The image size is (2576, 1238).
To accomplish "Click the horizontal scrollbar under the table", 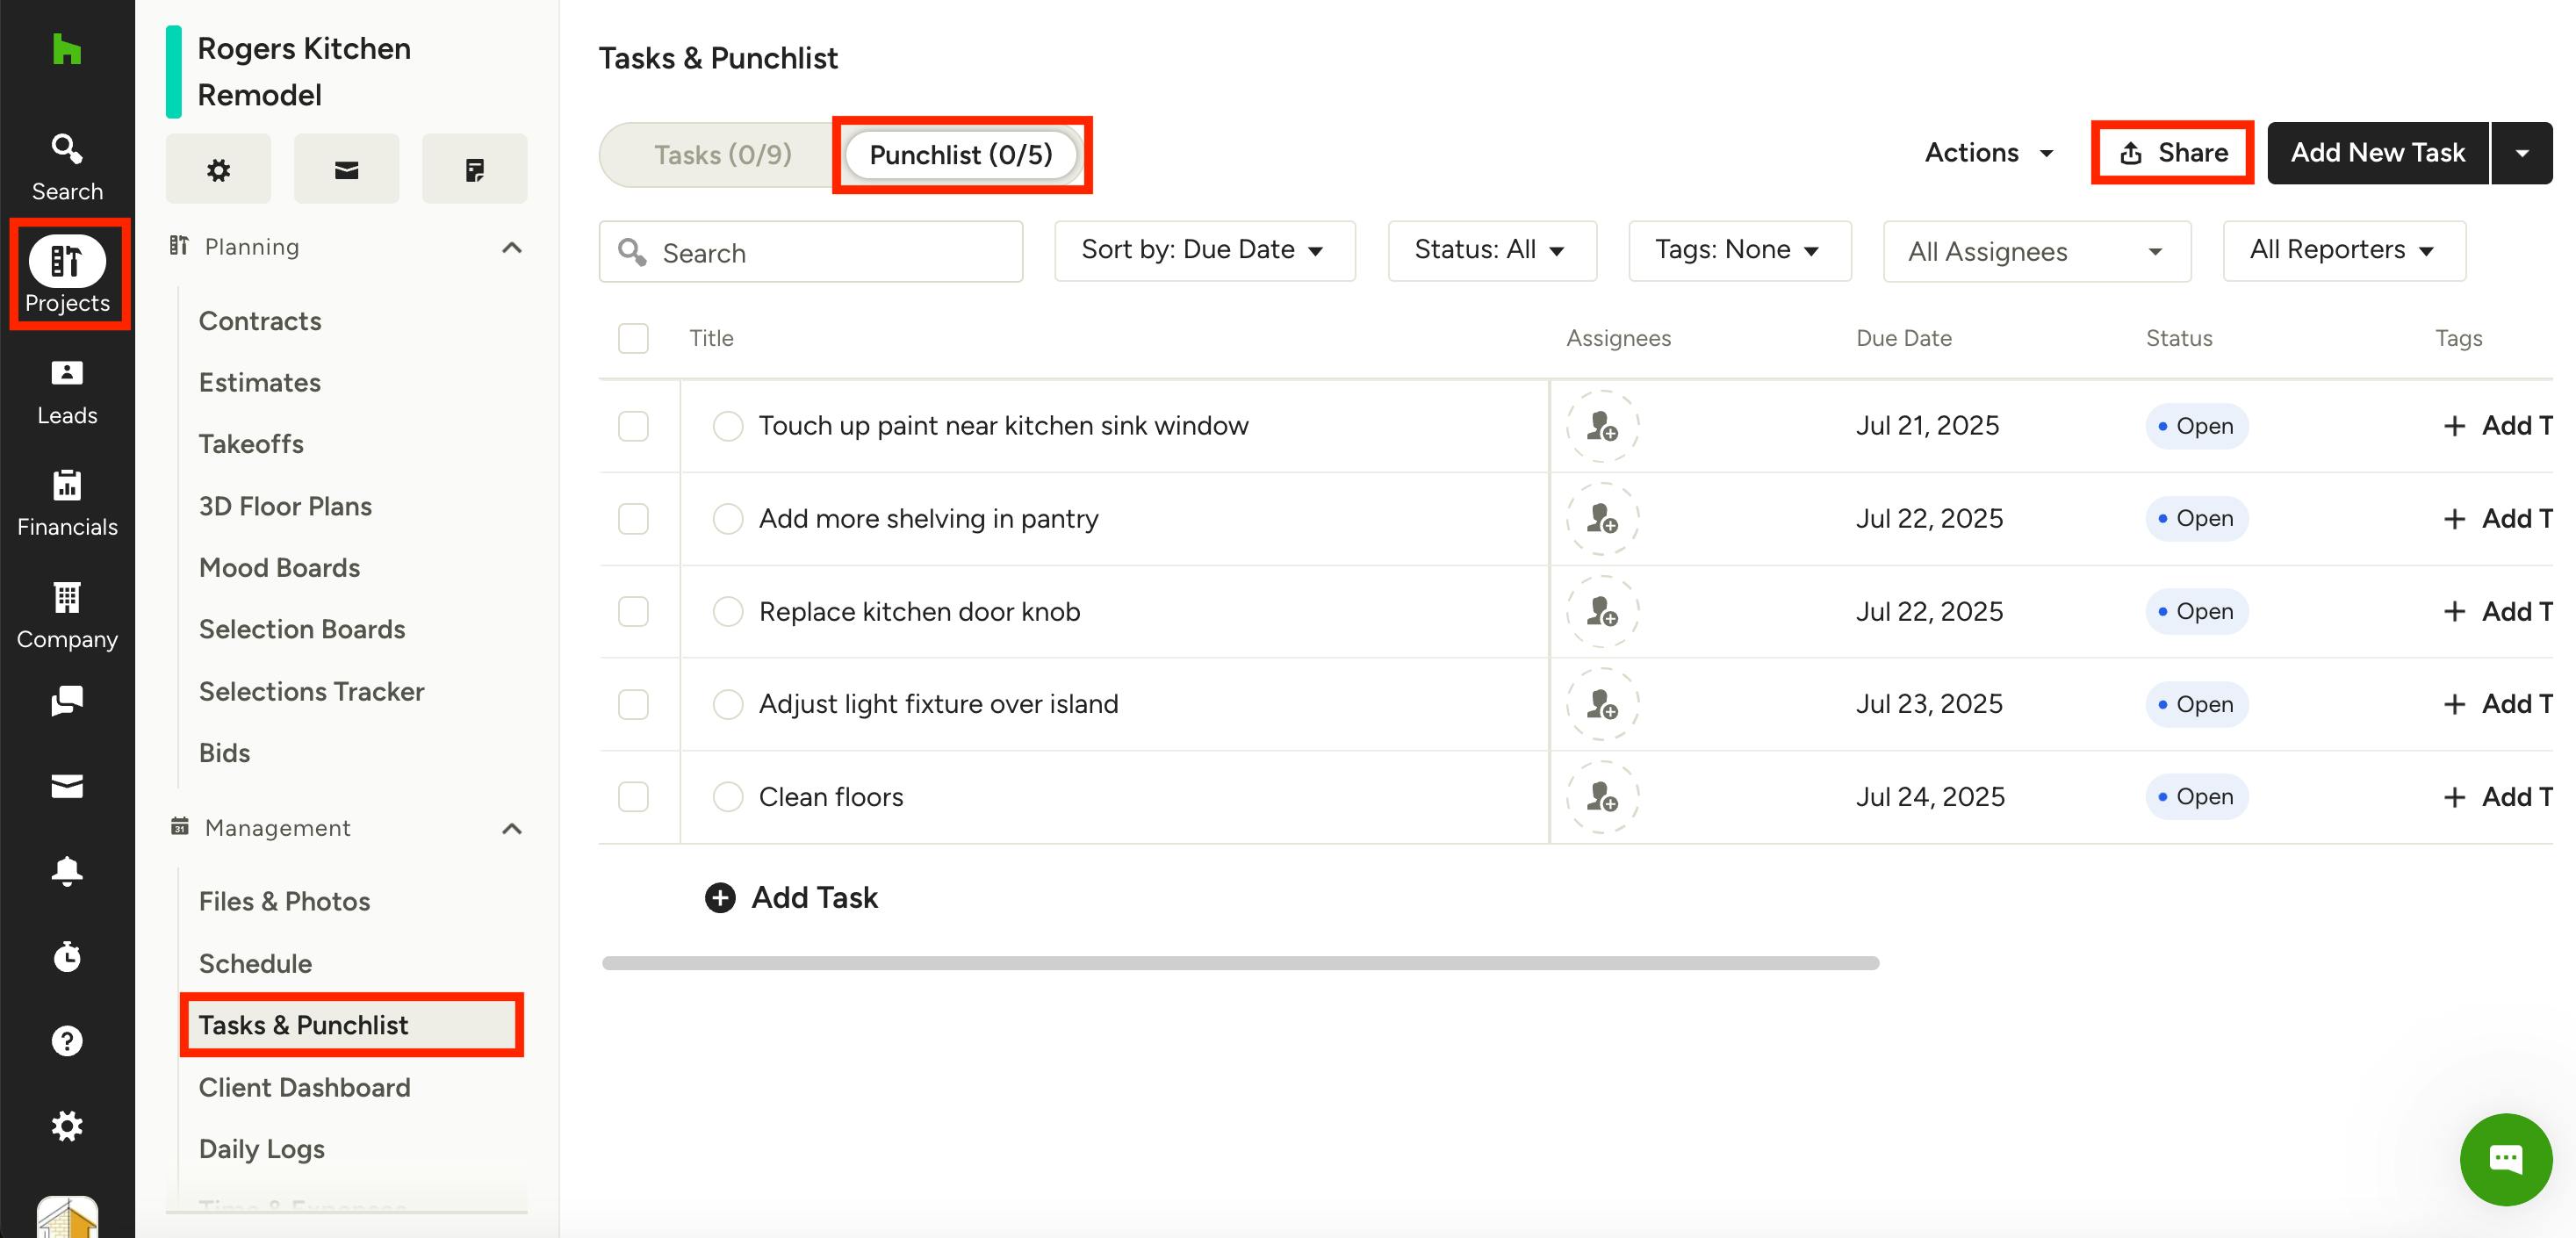I will click(x=1240, y=963).
